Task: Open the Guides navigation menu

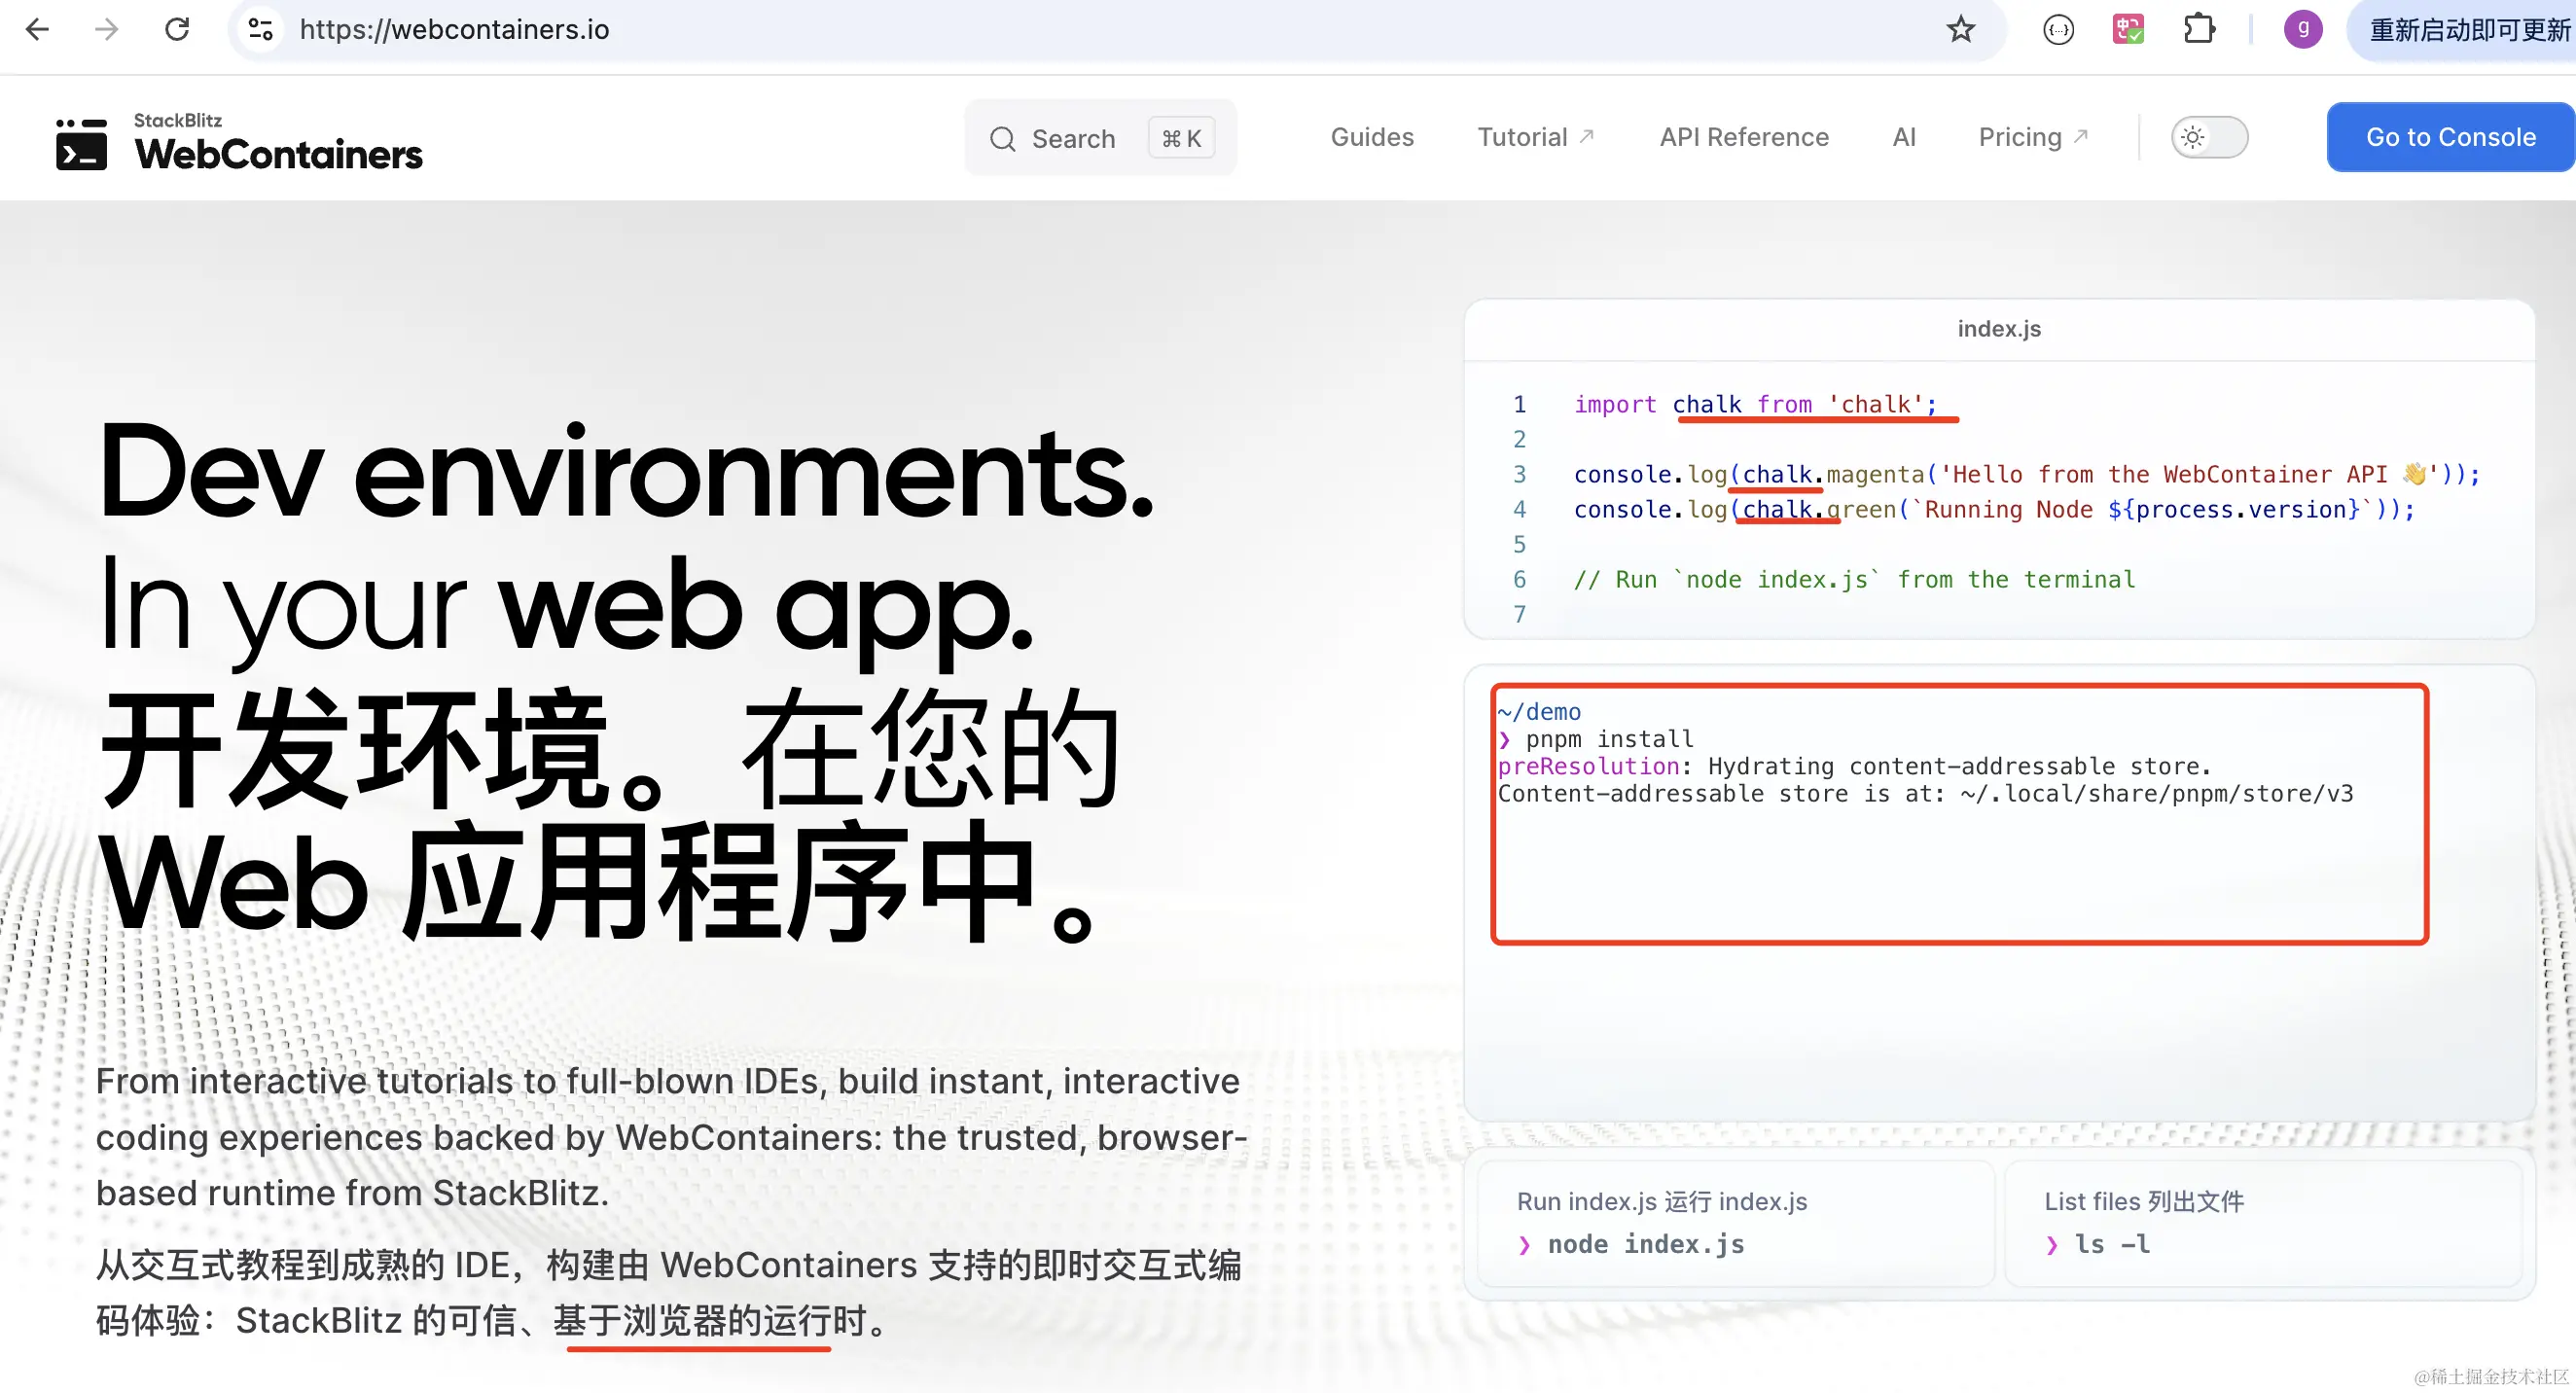Action: click(x=1372, y=137)
